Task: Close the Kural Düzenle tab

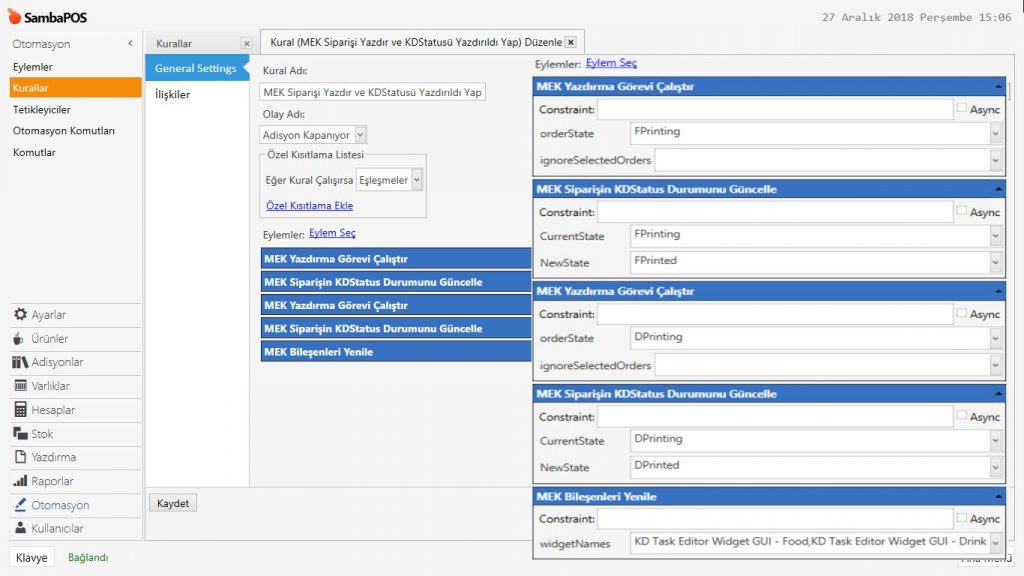Action: point(570,42)
